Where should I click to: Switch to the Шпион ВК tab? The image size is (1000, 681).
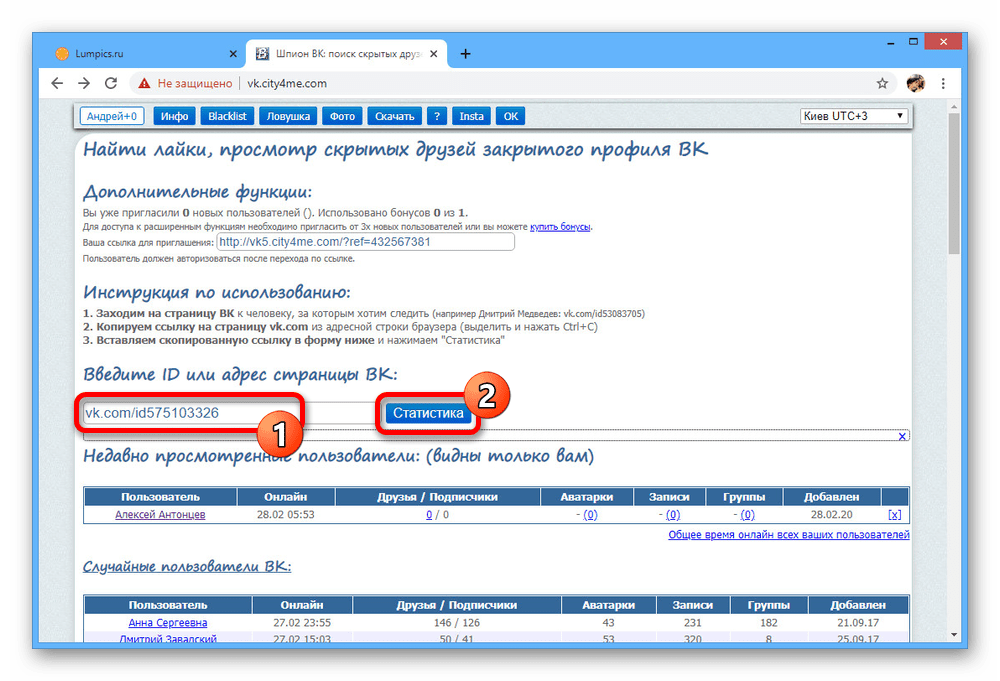coord(348,54)
